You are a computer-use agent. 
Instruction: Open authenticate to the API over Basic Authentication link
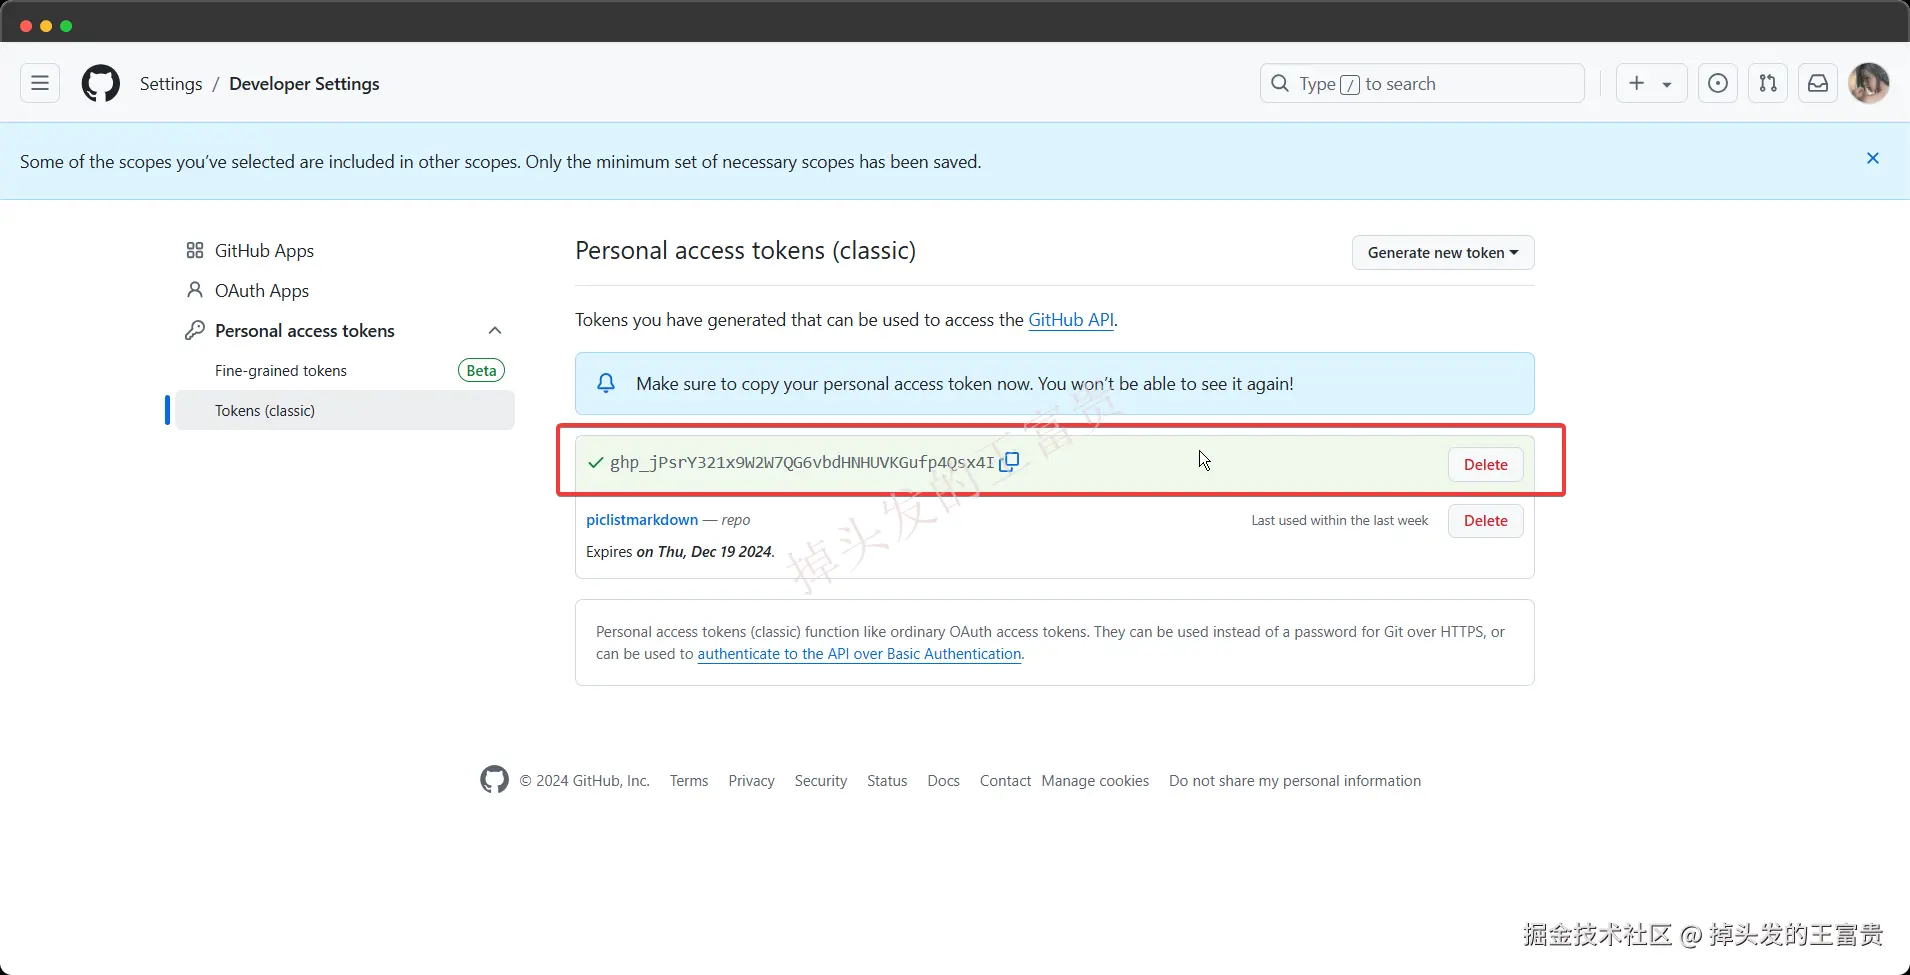tap(859, 654)
